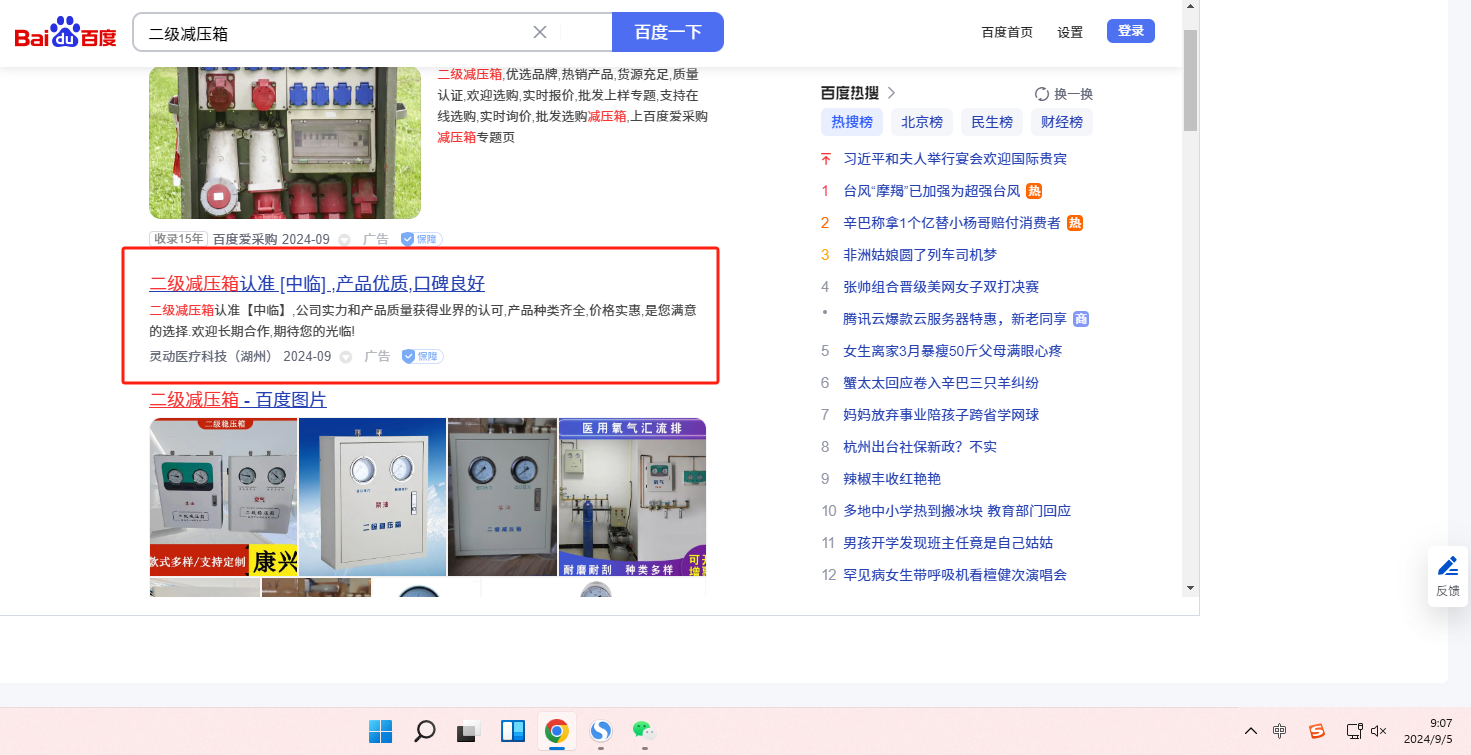This screenshot has width=1471, height=755.
Task: Open hot search 多地中小学热到搬冰块 教育部门回应
Action: tap(957, 511)
